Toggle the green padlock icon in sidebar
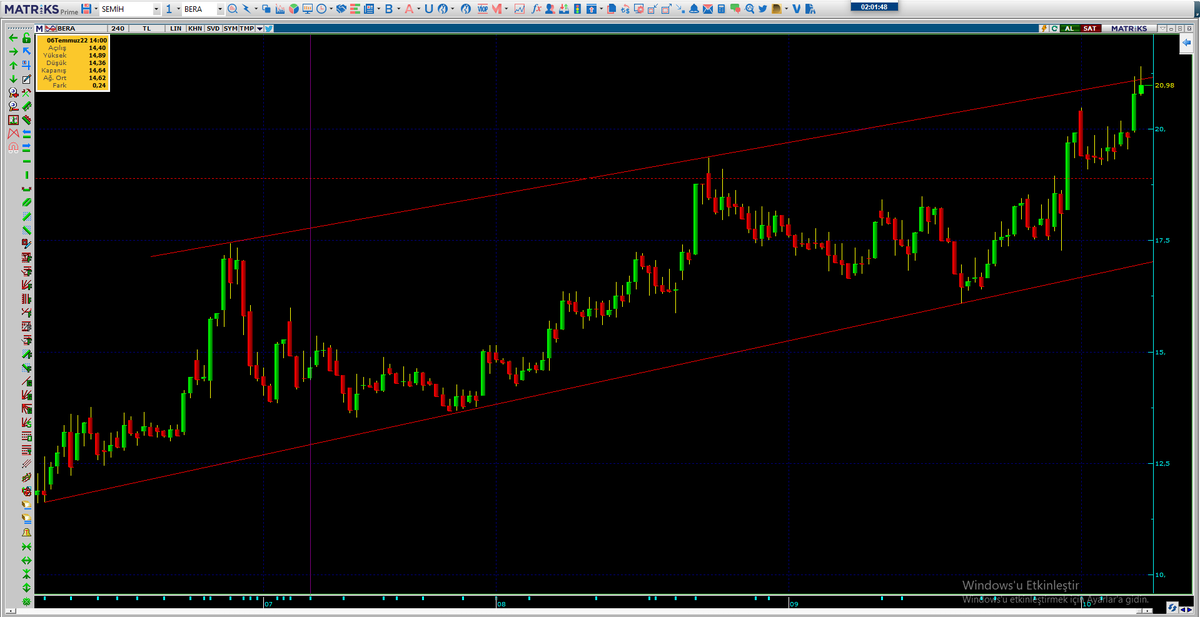Image resolution: width=1200 pixels, height=617 pixels. pos(27,37)
